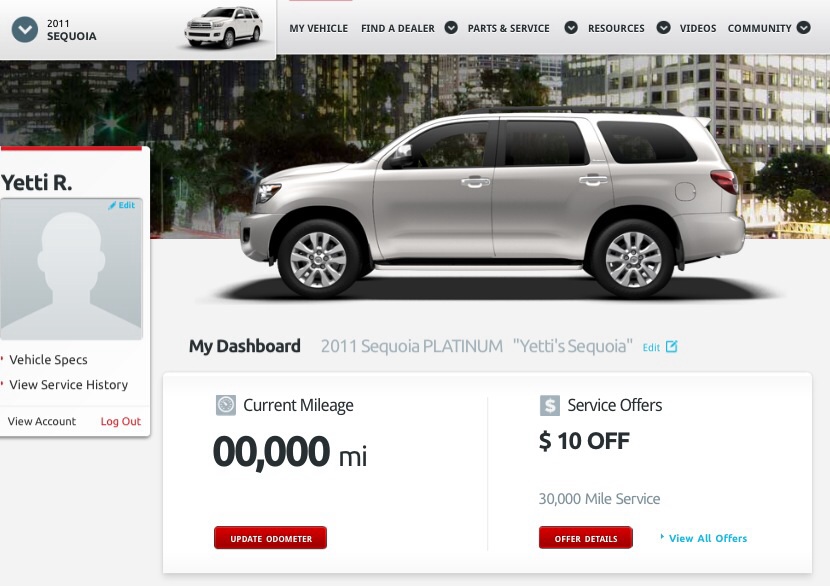Click the profile avatar placeholder image

click(71, 269)
